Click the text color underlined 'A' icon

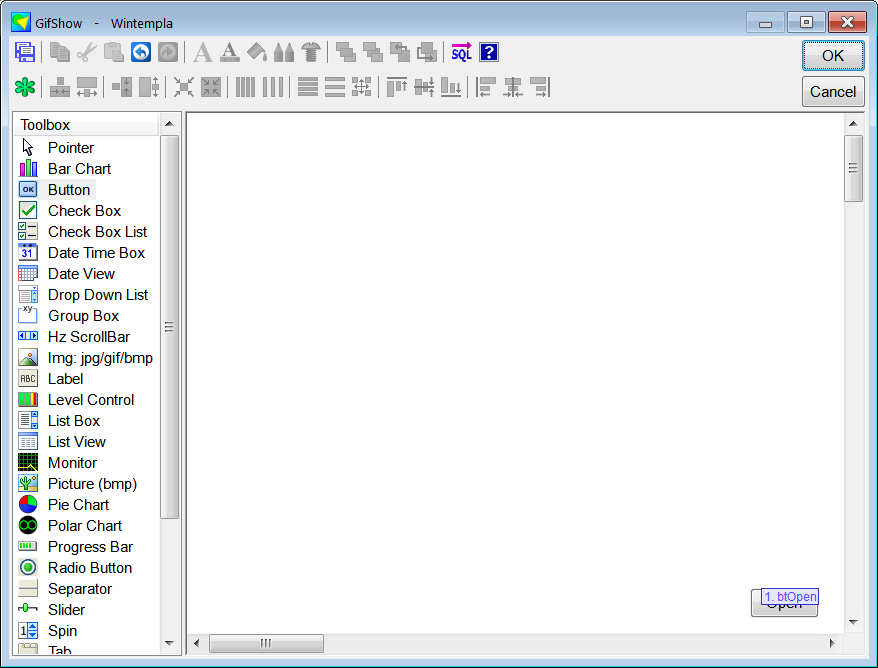click(230, 53)
